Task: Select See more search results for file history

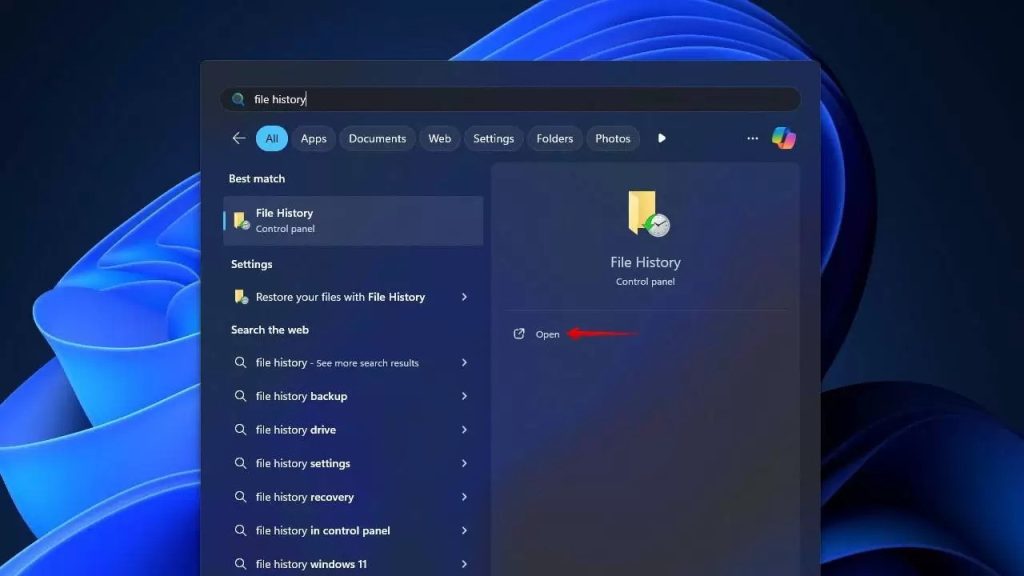Action: (340, 362)
